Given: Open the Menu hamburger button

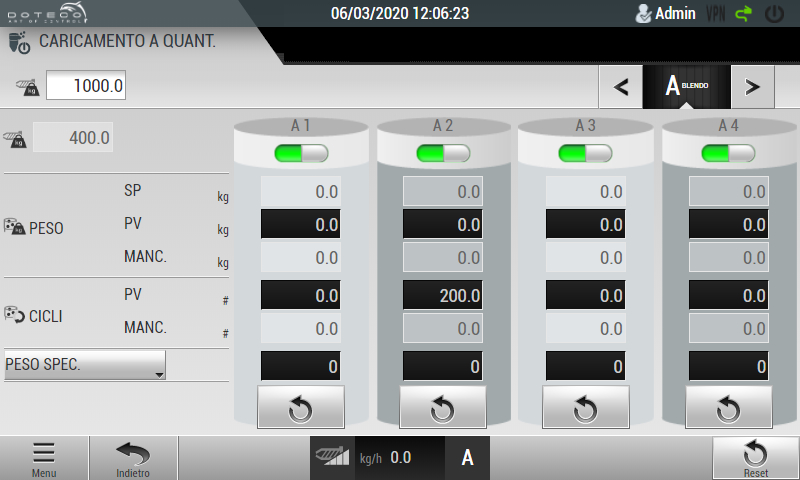Looking at the screenshot, I should pyautogui.click(x=44, y=458).
